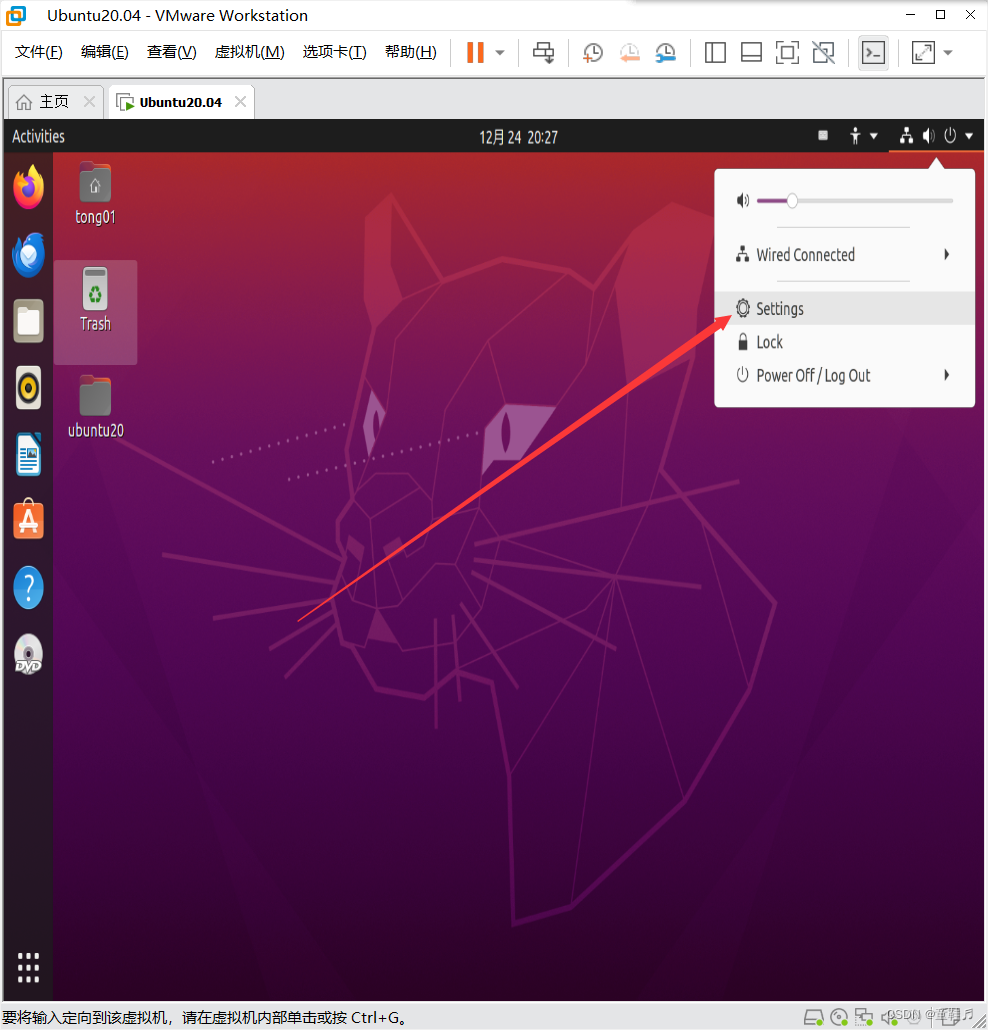988x1030 pixels.
Task: Open the Activities overview
Action: (x=38, y=136)
